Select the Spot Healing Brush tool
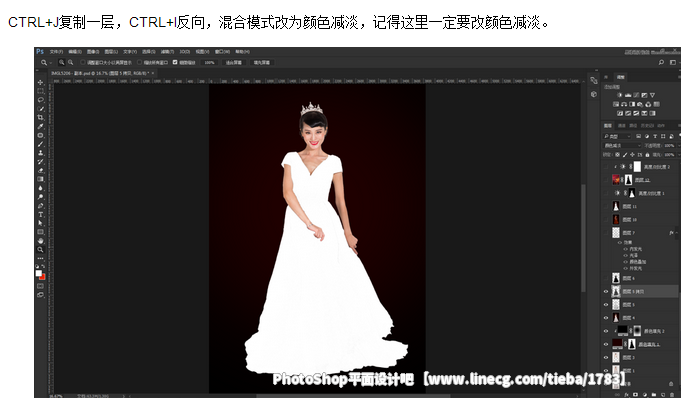681x398 pixels. [40, 135]
